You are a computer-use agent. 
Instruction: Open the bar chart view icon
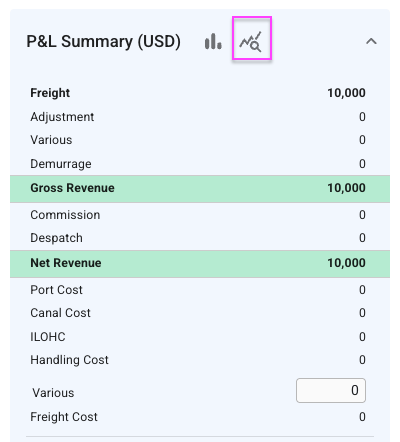[x=213, y=41]
